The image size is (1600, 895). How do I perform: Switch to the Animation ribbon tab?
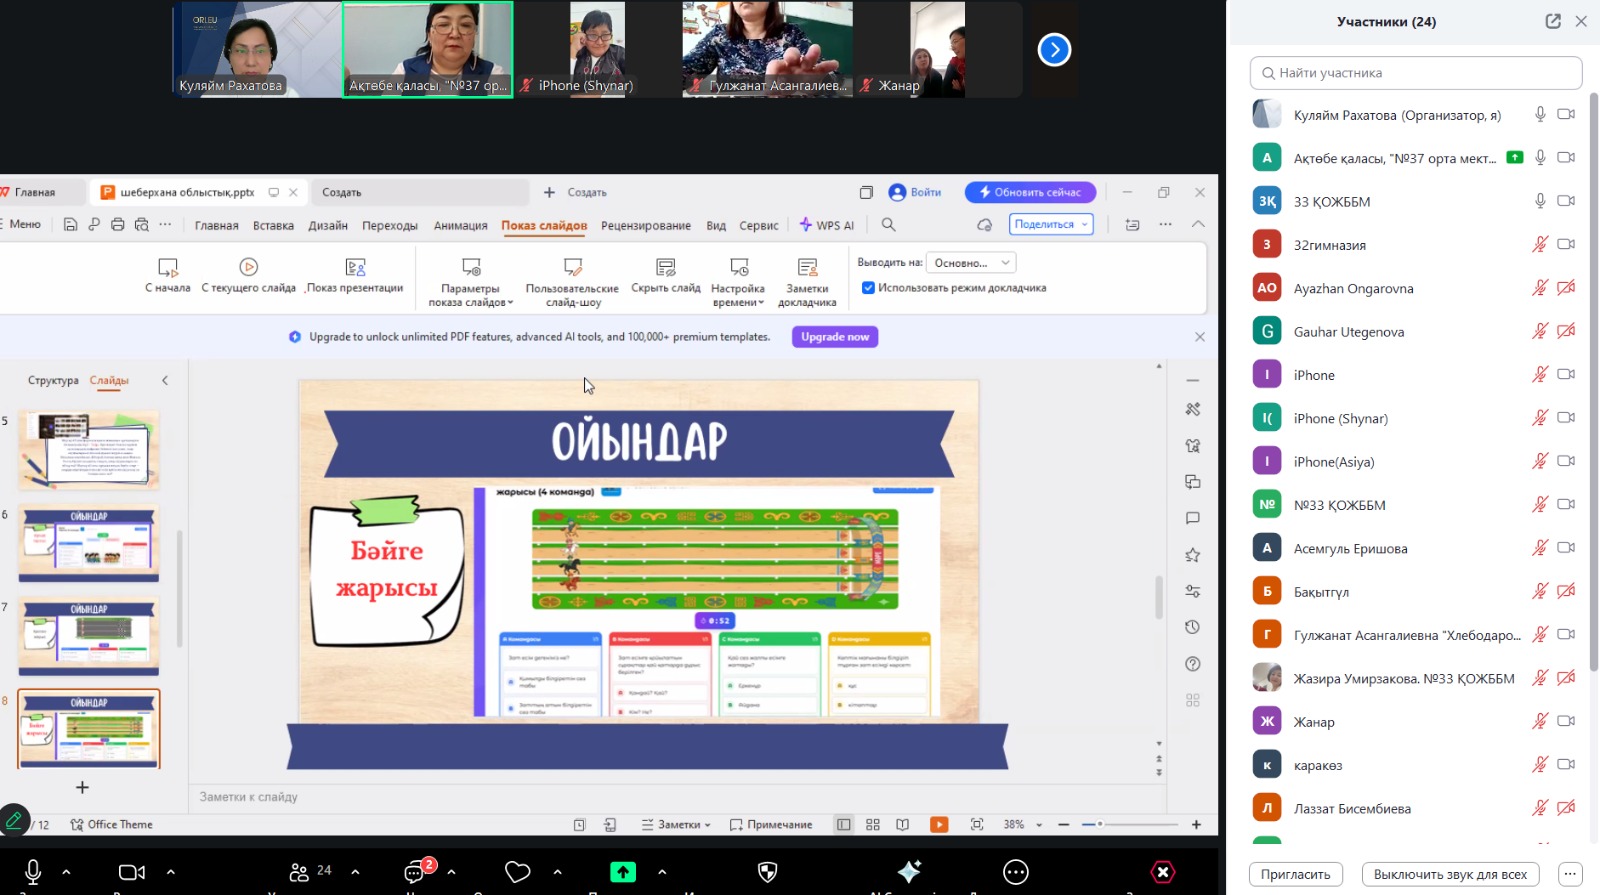pyautogui.click(x=460, y=226)
